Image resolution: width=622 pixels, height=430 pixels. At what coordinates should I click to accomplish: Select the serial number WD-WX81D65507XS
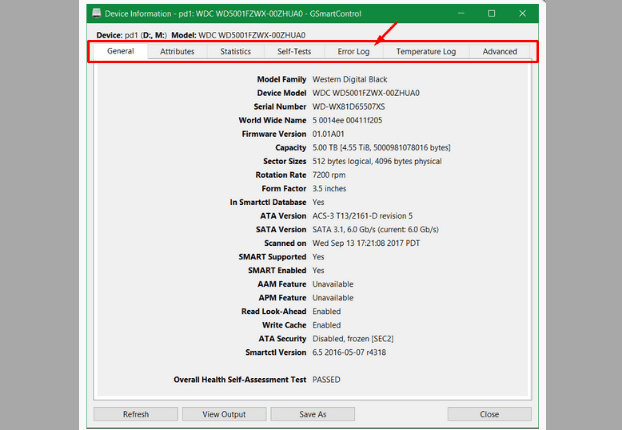[349, 107]
